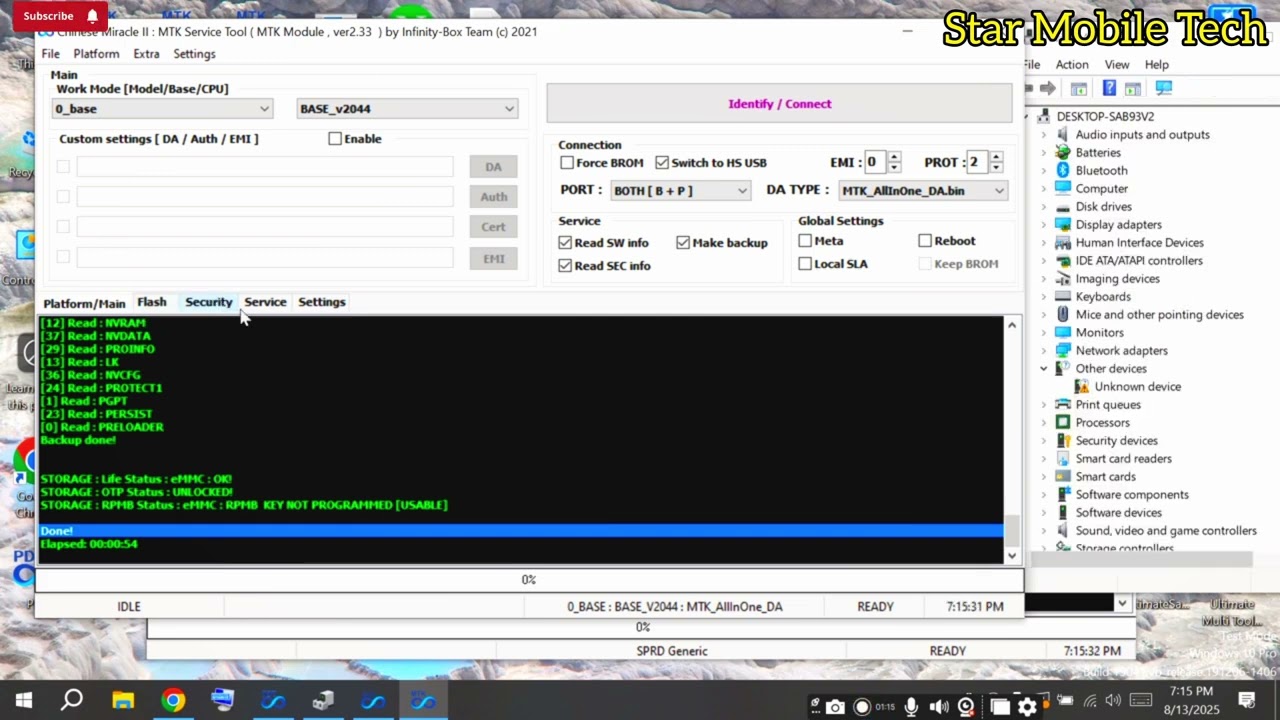Uncheck the Make backup checkbox
Screen dimensions: 1280x720
click(x=683, y=243)
